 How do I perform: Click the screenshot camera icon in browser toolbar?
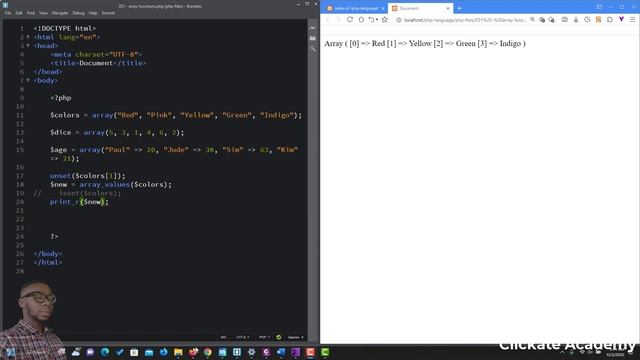[x=564, y=20]
